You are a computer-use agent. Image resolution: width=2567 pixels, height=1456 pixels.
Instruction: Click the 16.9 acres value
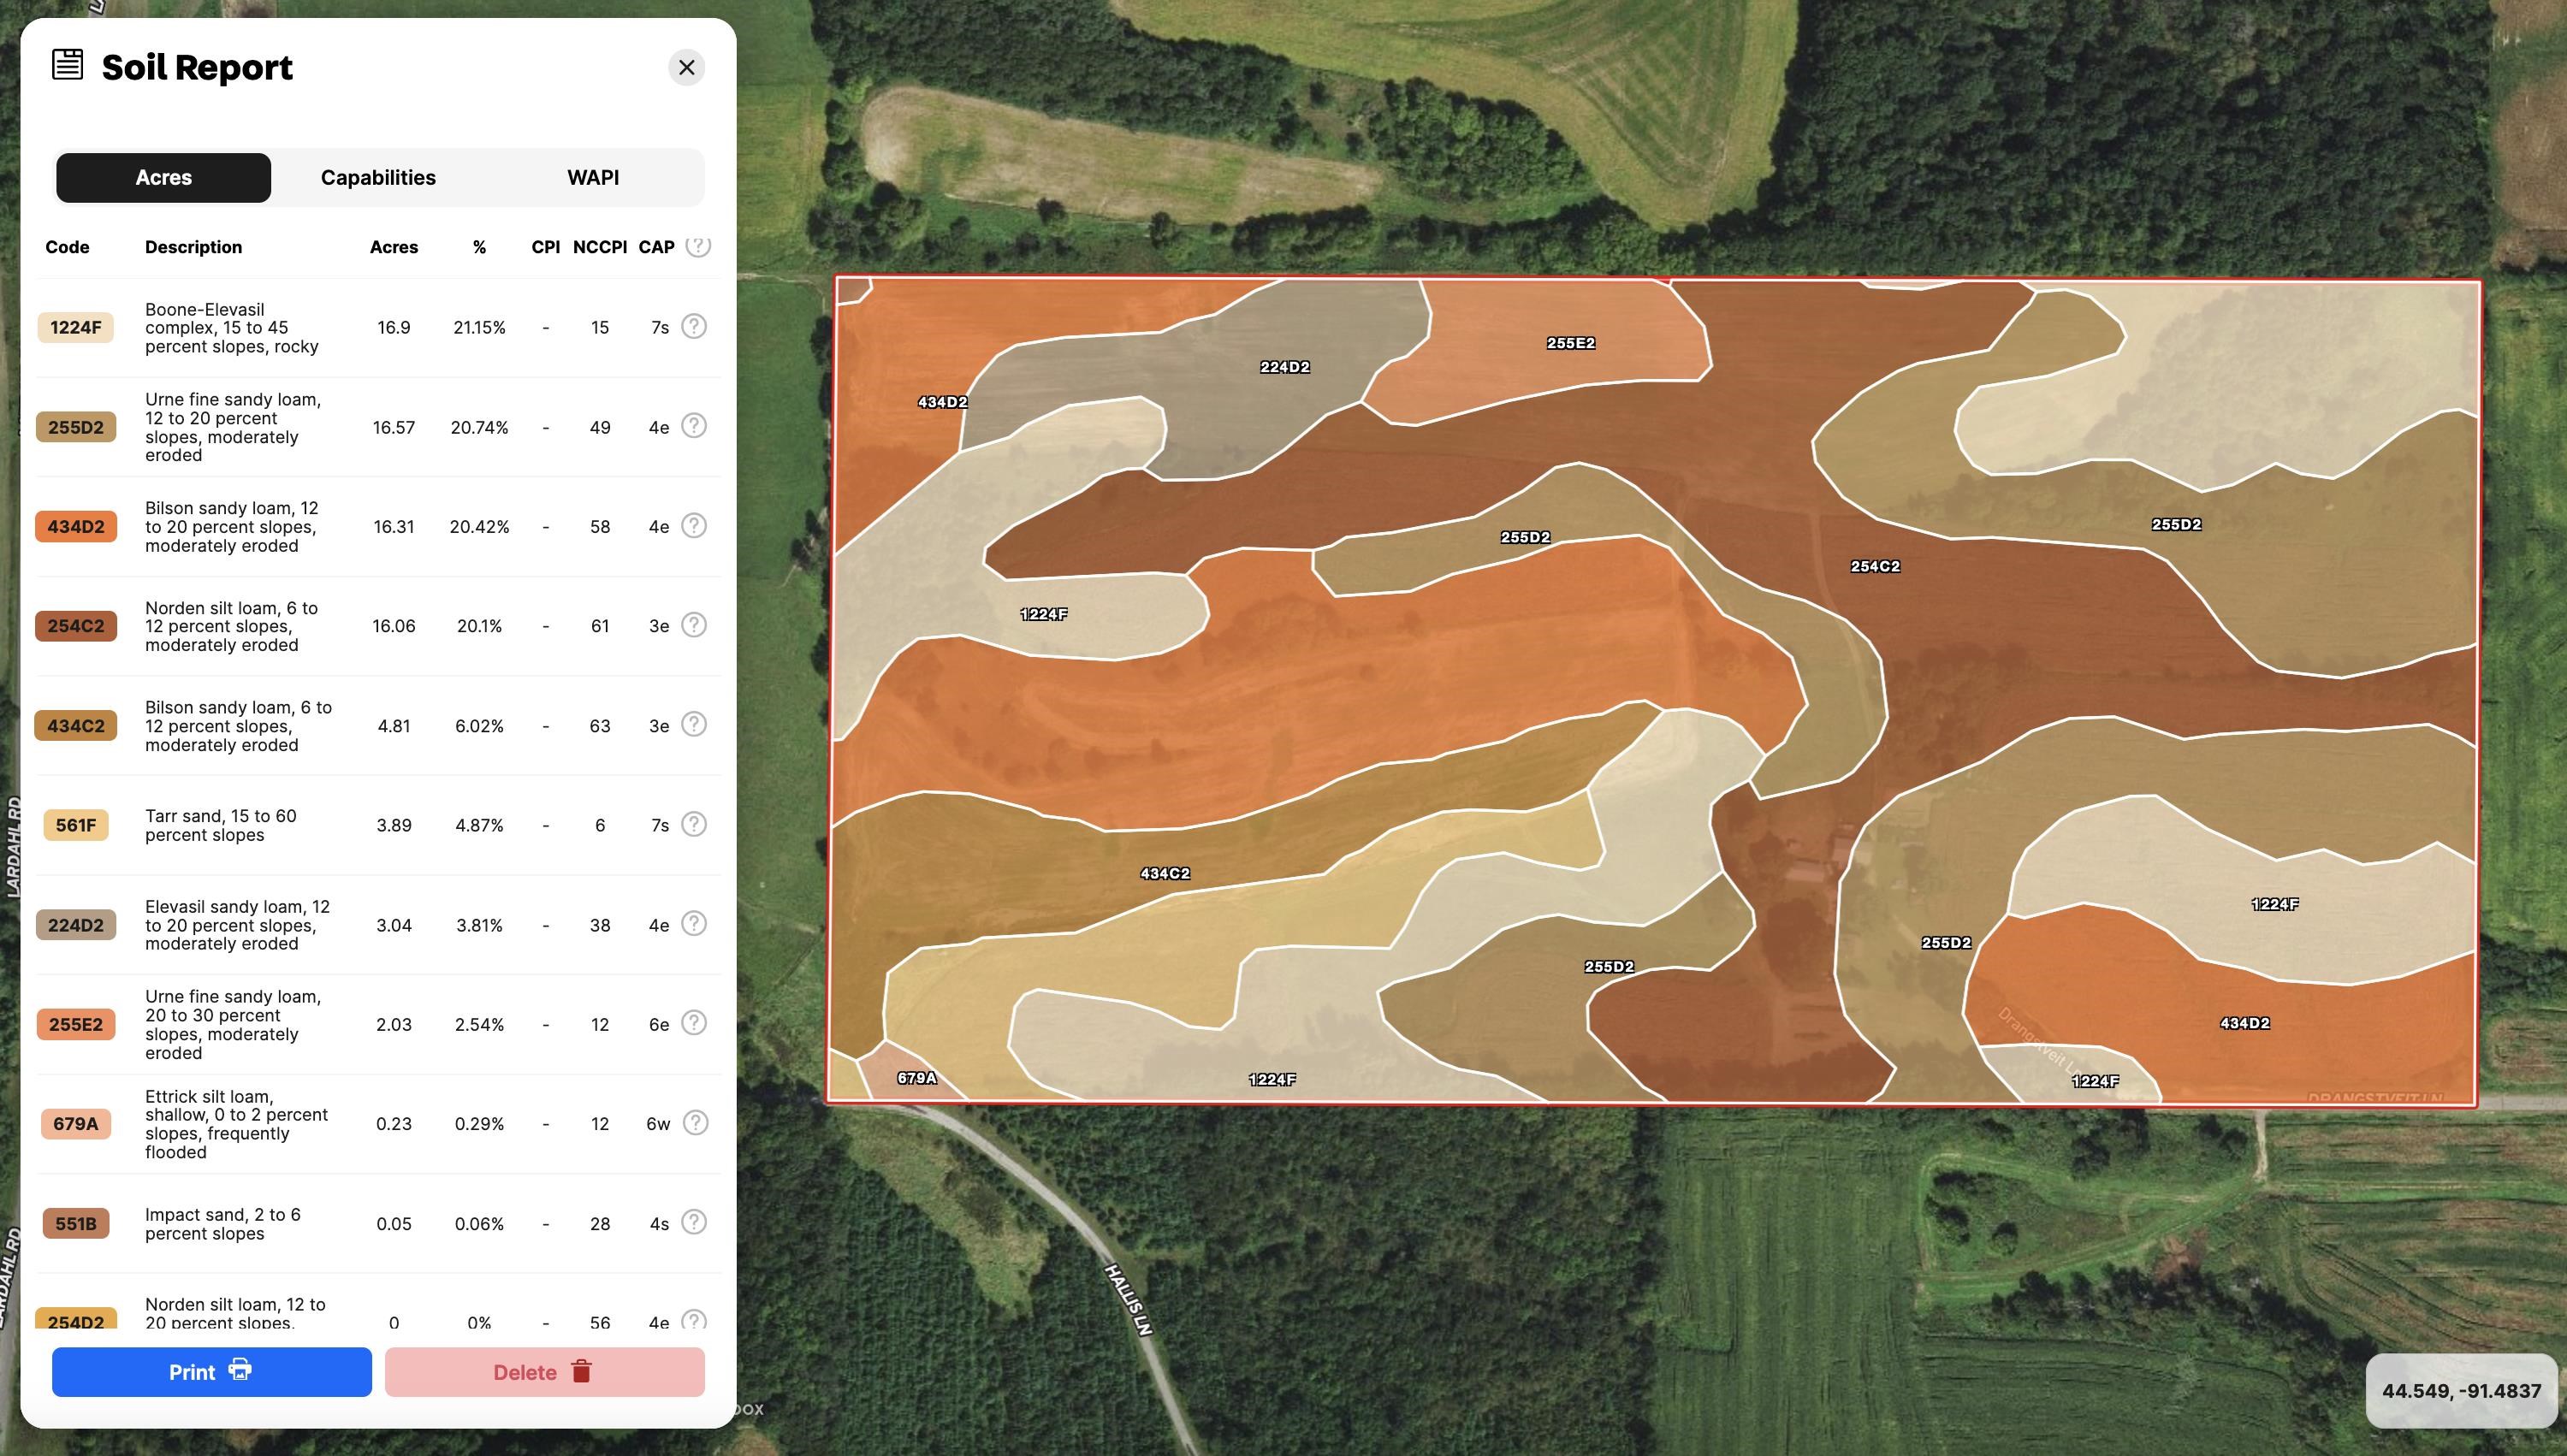(394, 327)
